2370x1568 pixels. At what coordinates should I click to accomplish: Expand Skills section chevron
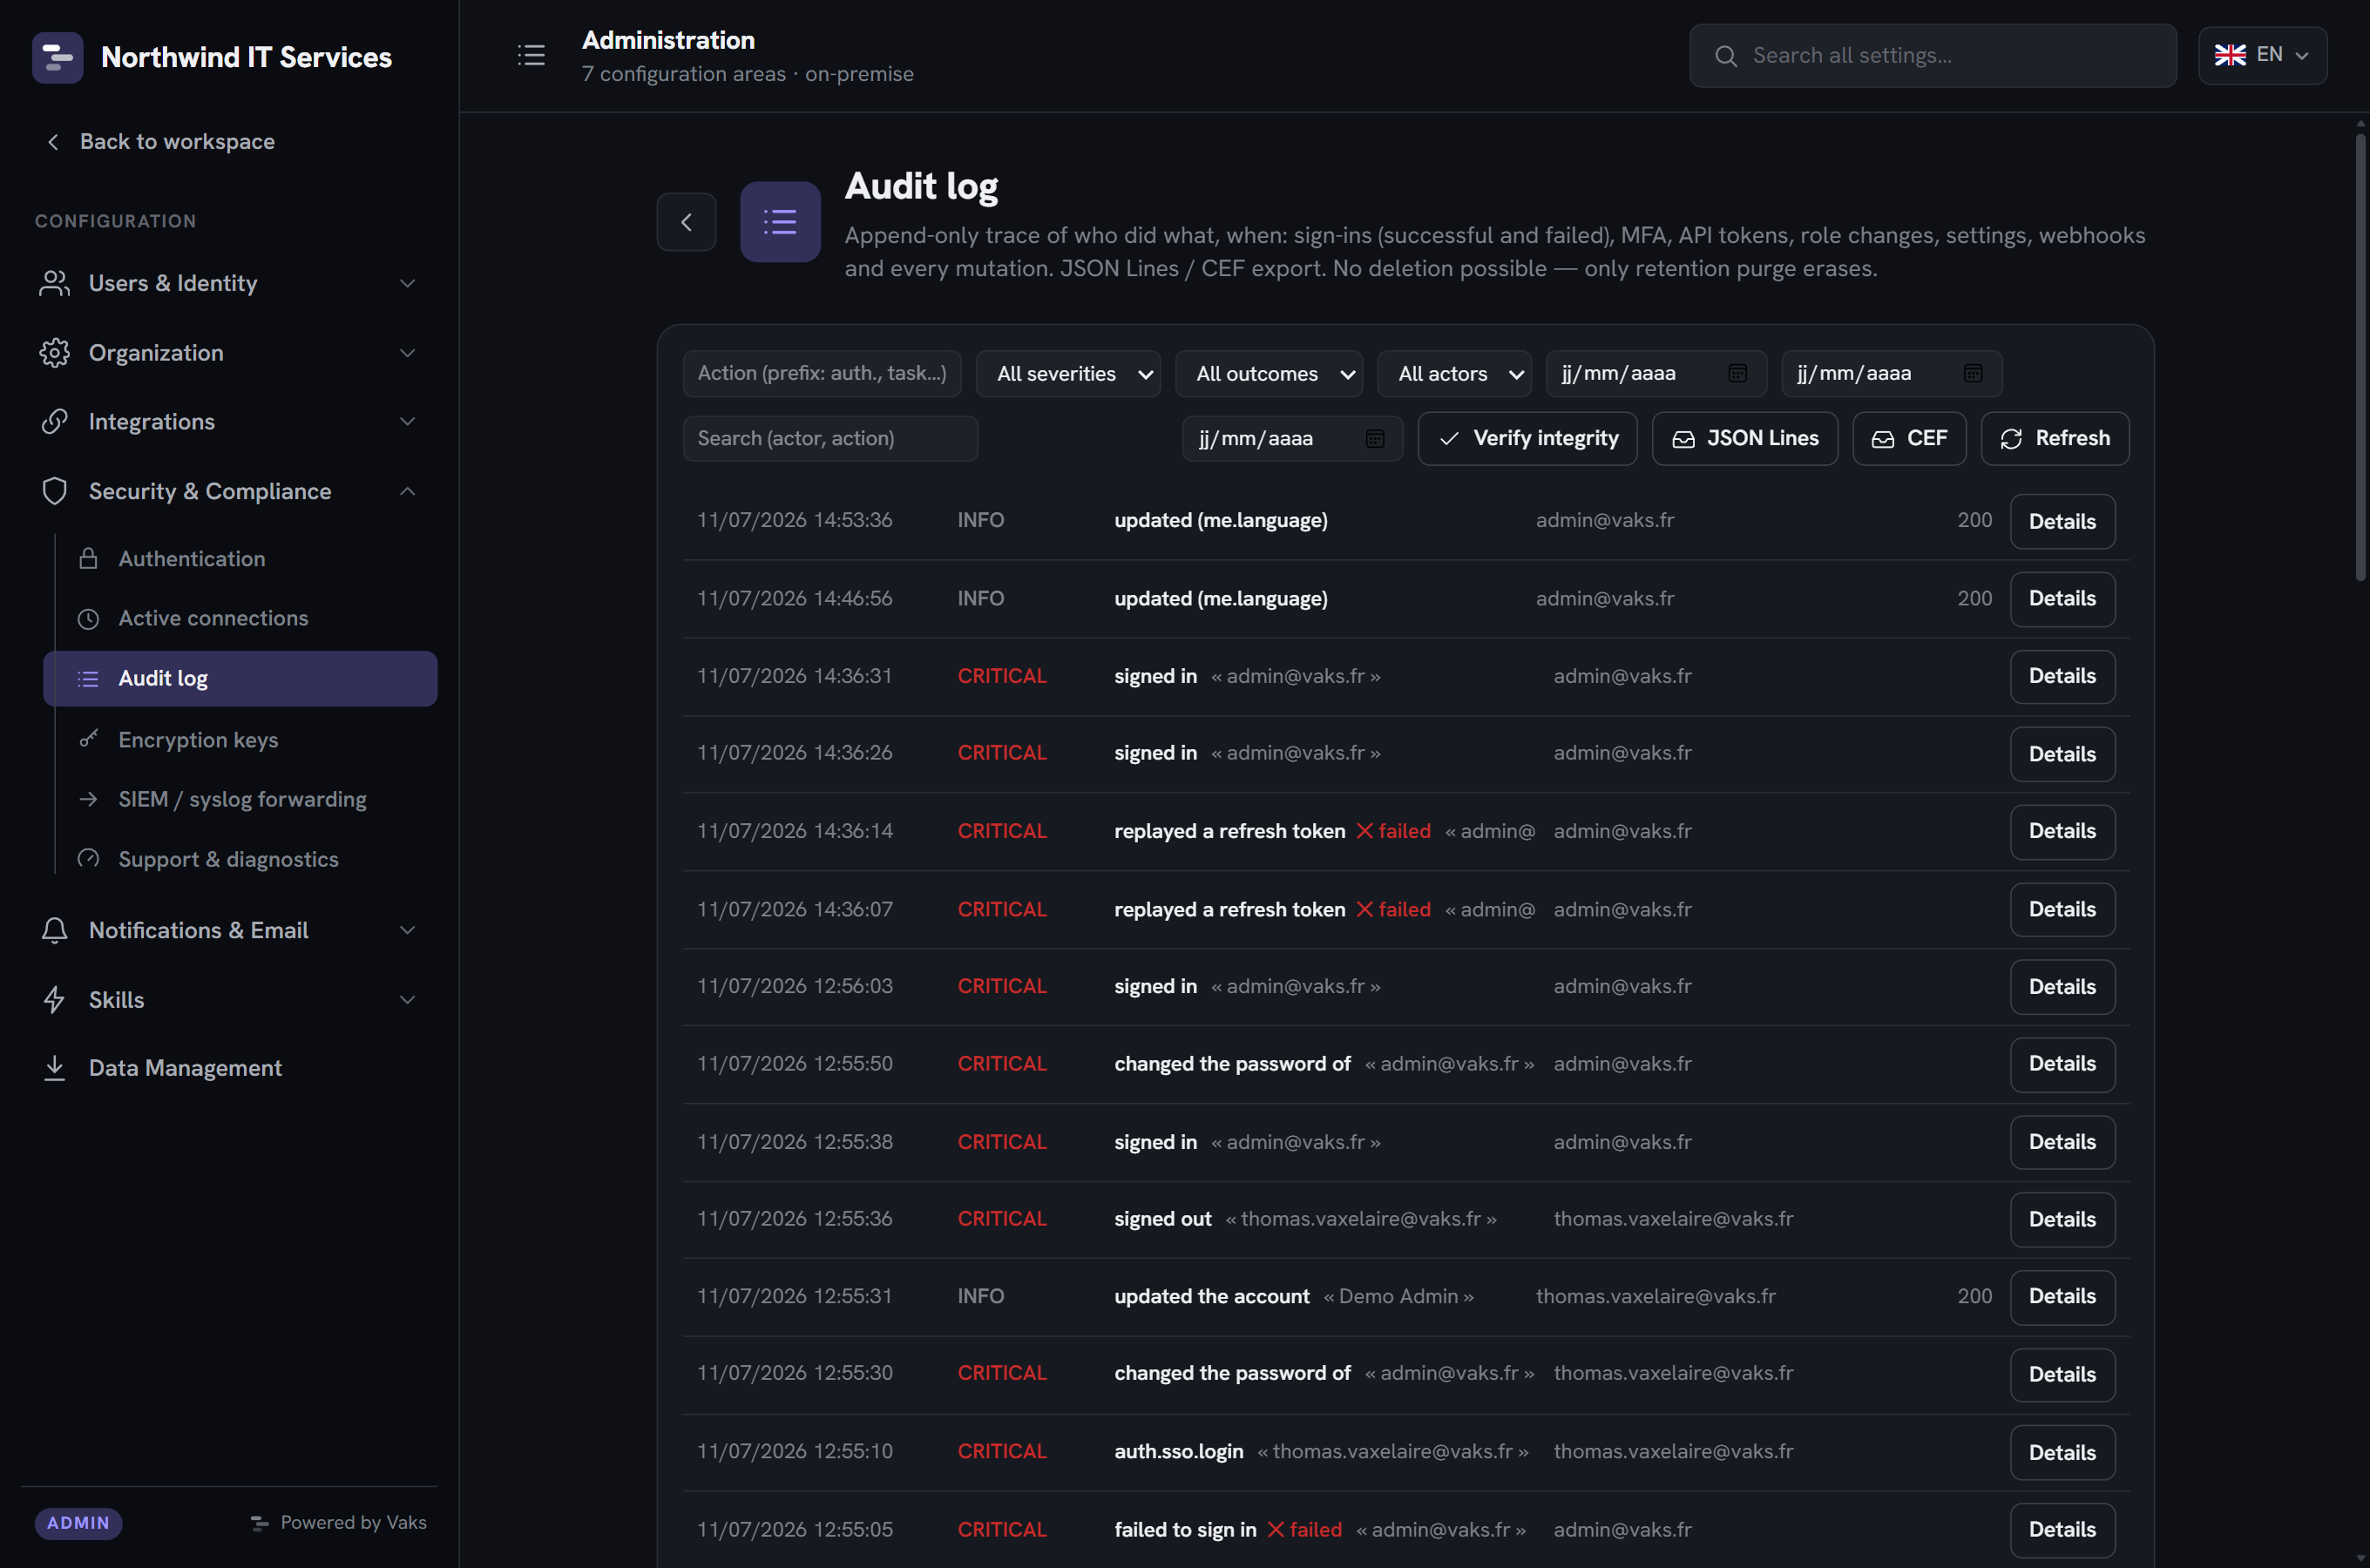(x=407, y=1000)
